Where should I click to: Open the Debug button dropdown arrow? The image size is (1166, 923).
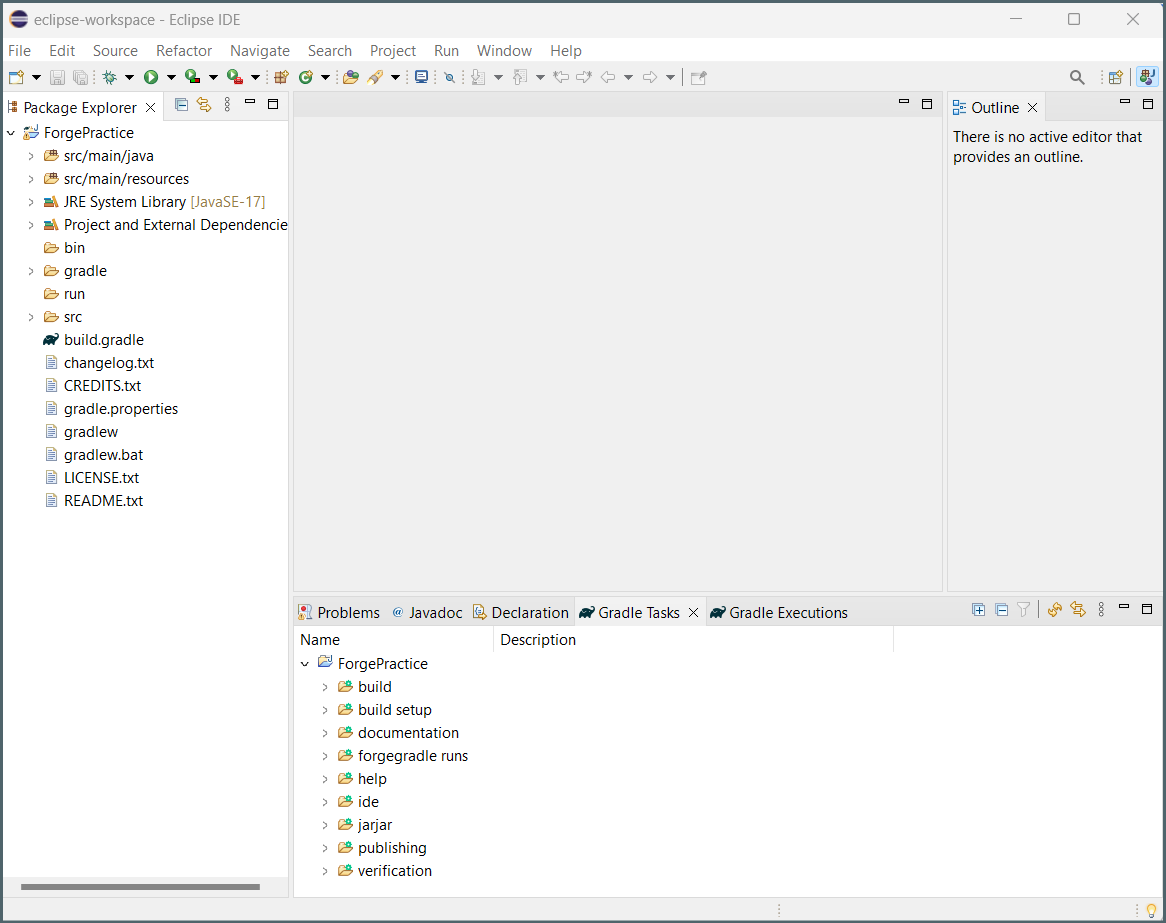[x=129, y=77]
